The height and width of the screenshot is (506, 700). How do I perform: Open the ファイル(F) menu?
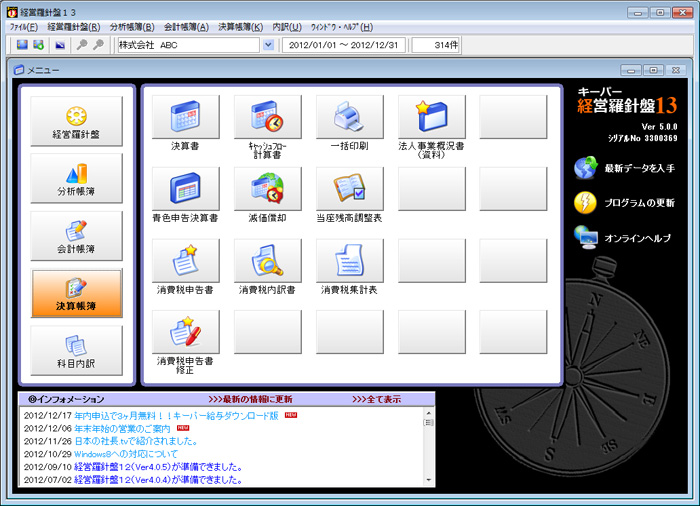point(24,27)
